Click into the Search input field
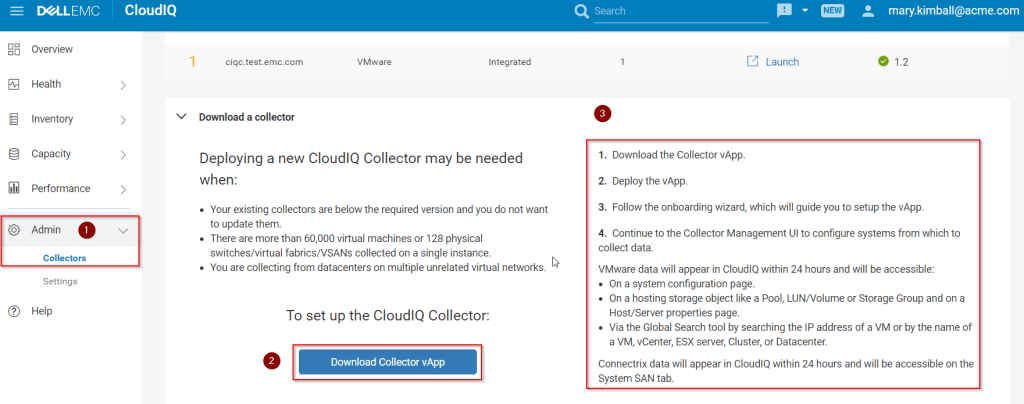 pos(680,11)
